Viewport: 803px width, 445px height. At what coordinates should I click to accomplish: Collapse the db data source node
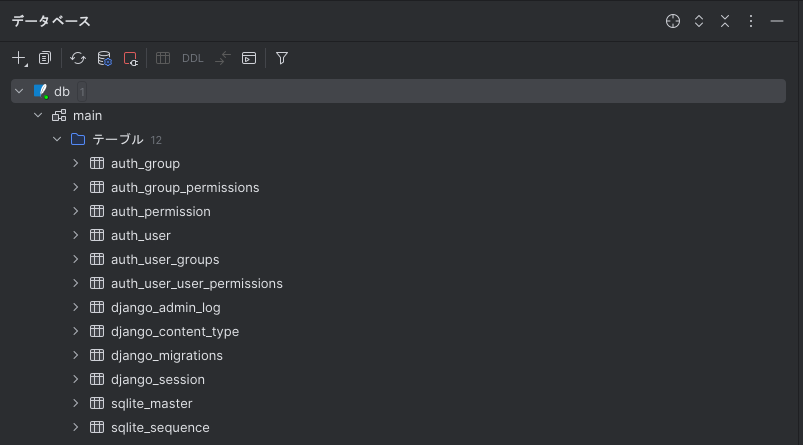coord(19,91)
